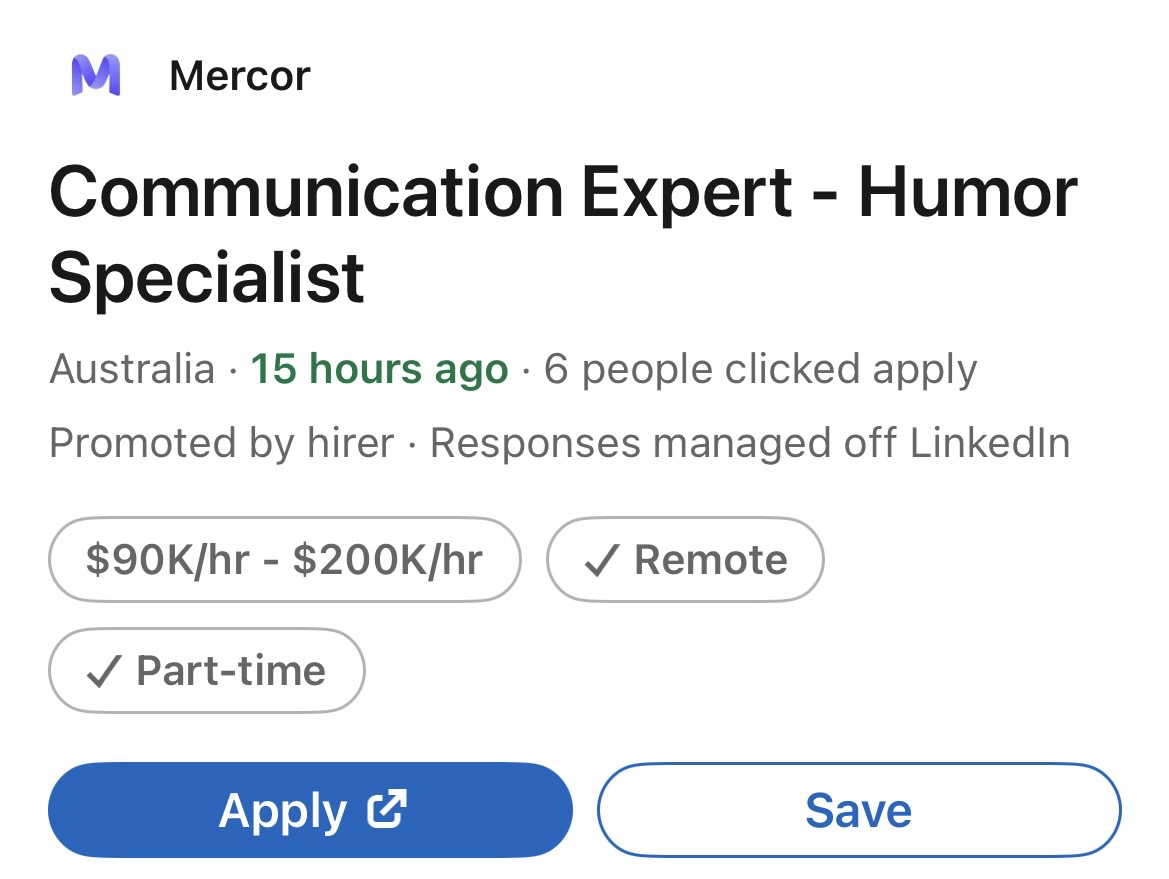Click the Mercor company logo icon

click(96, 75)
